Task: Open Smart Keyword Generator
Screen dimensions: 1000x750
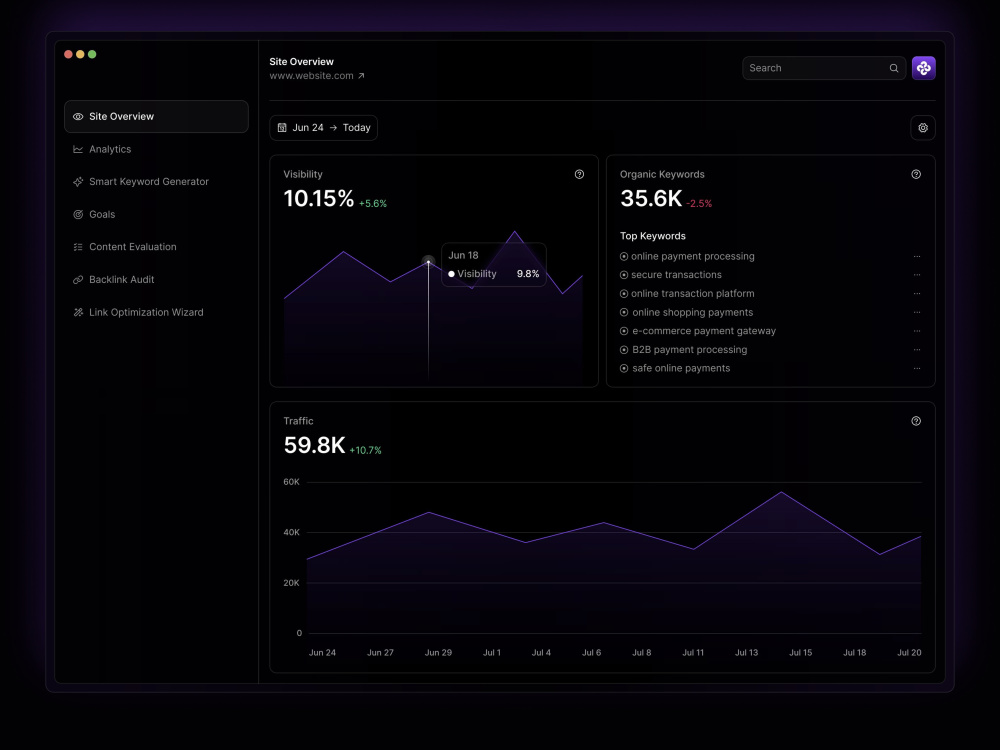Action: pyautogui.click(x=149, y=182)
